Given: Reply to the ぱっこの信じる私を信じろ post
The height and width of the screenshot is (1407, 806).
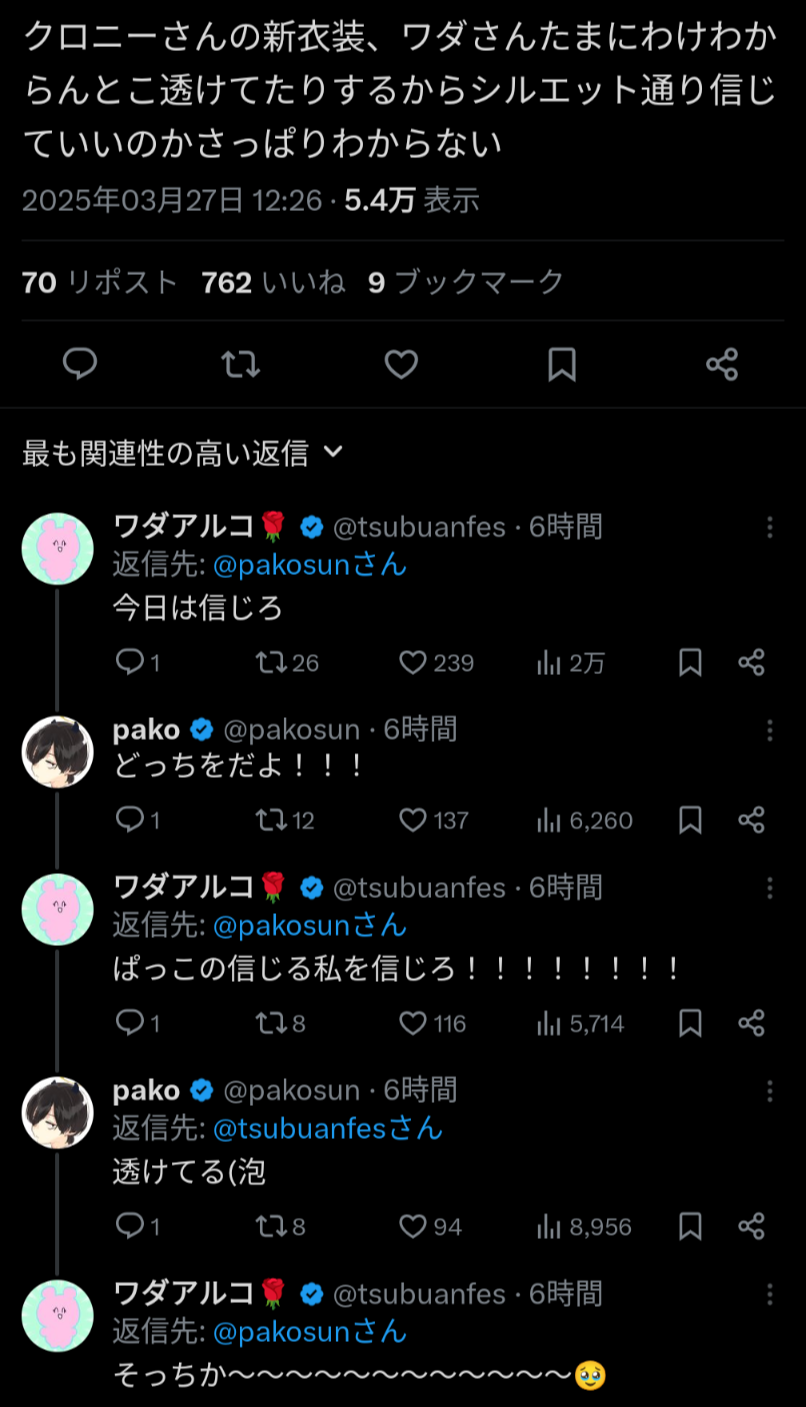Looking at the screenshot, I should (x=130, y=1023).
